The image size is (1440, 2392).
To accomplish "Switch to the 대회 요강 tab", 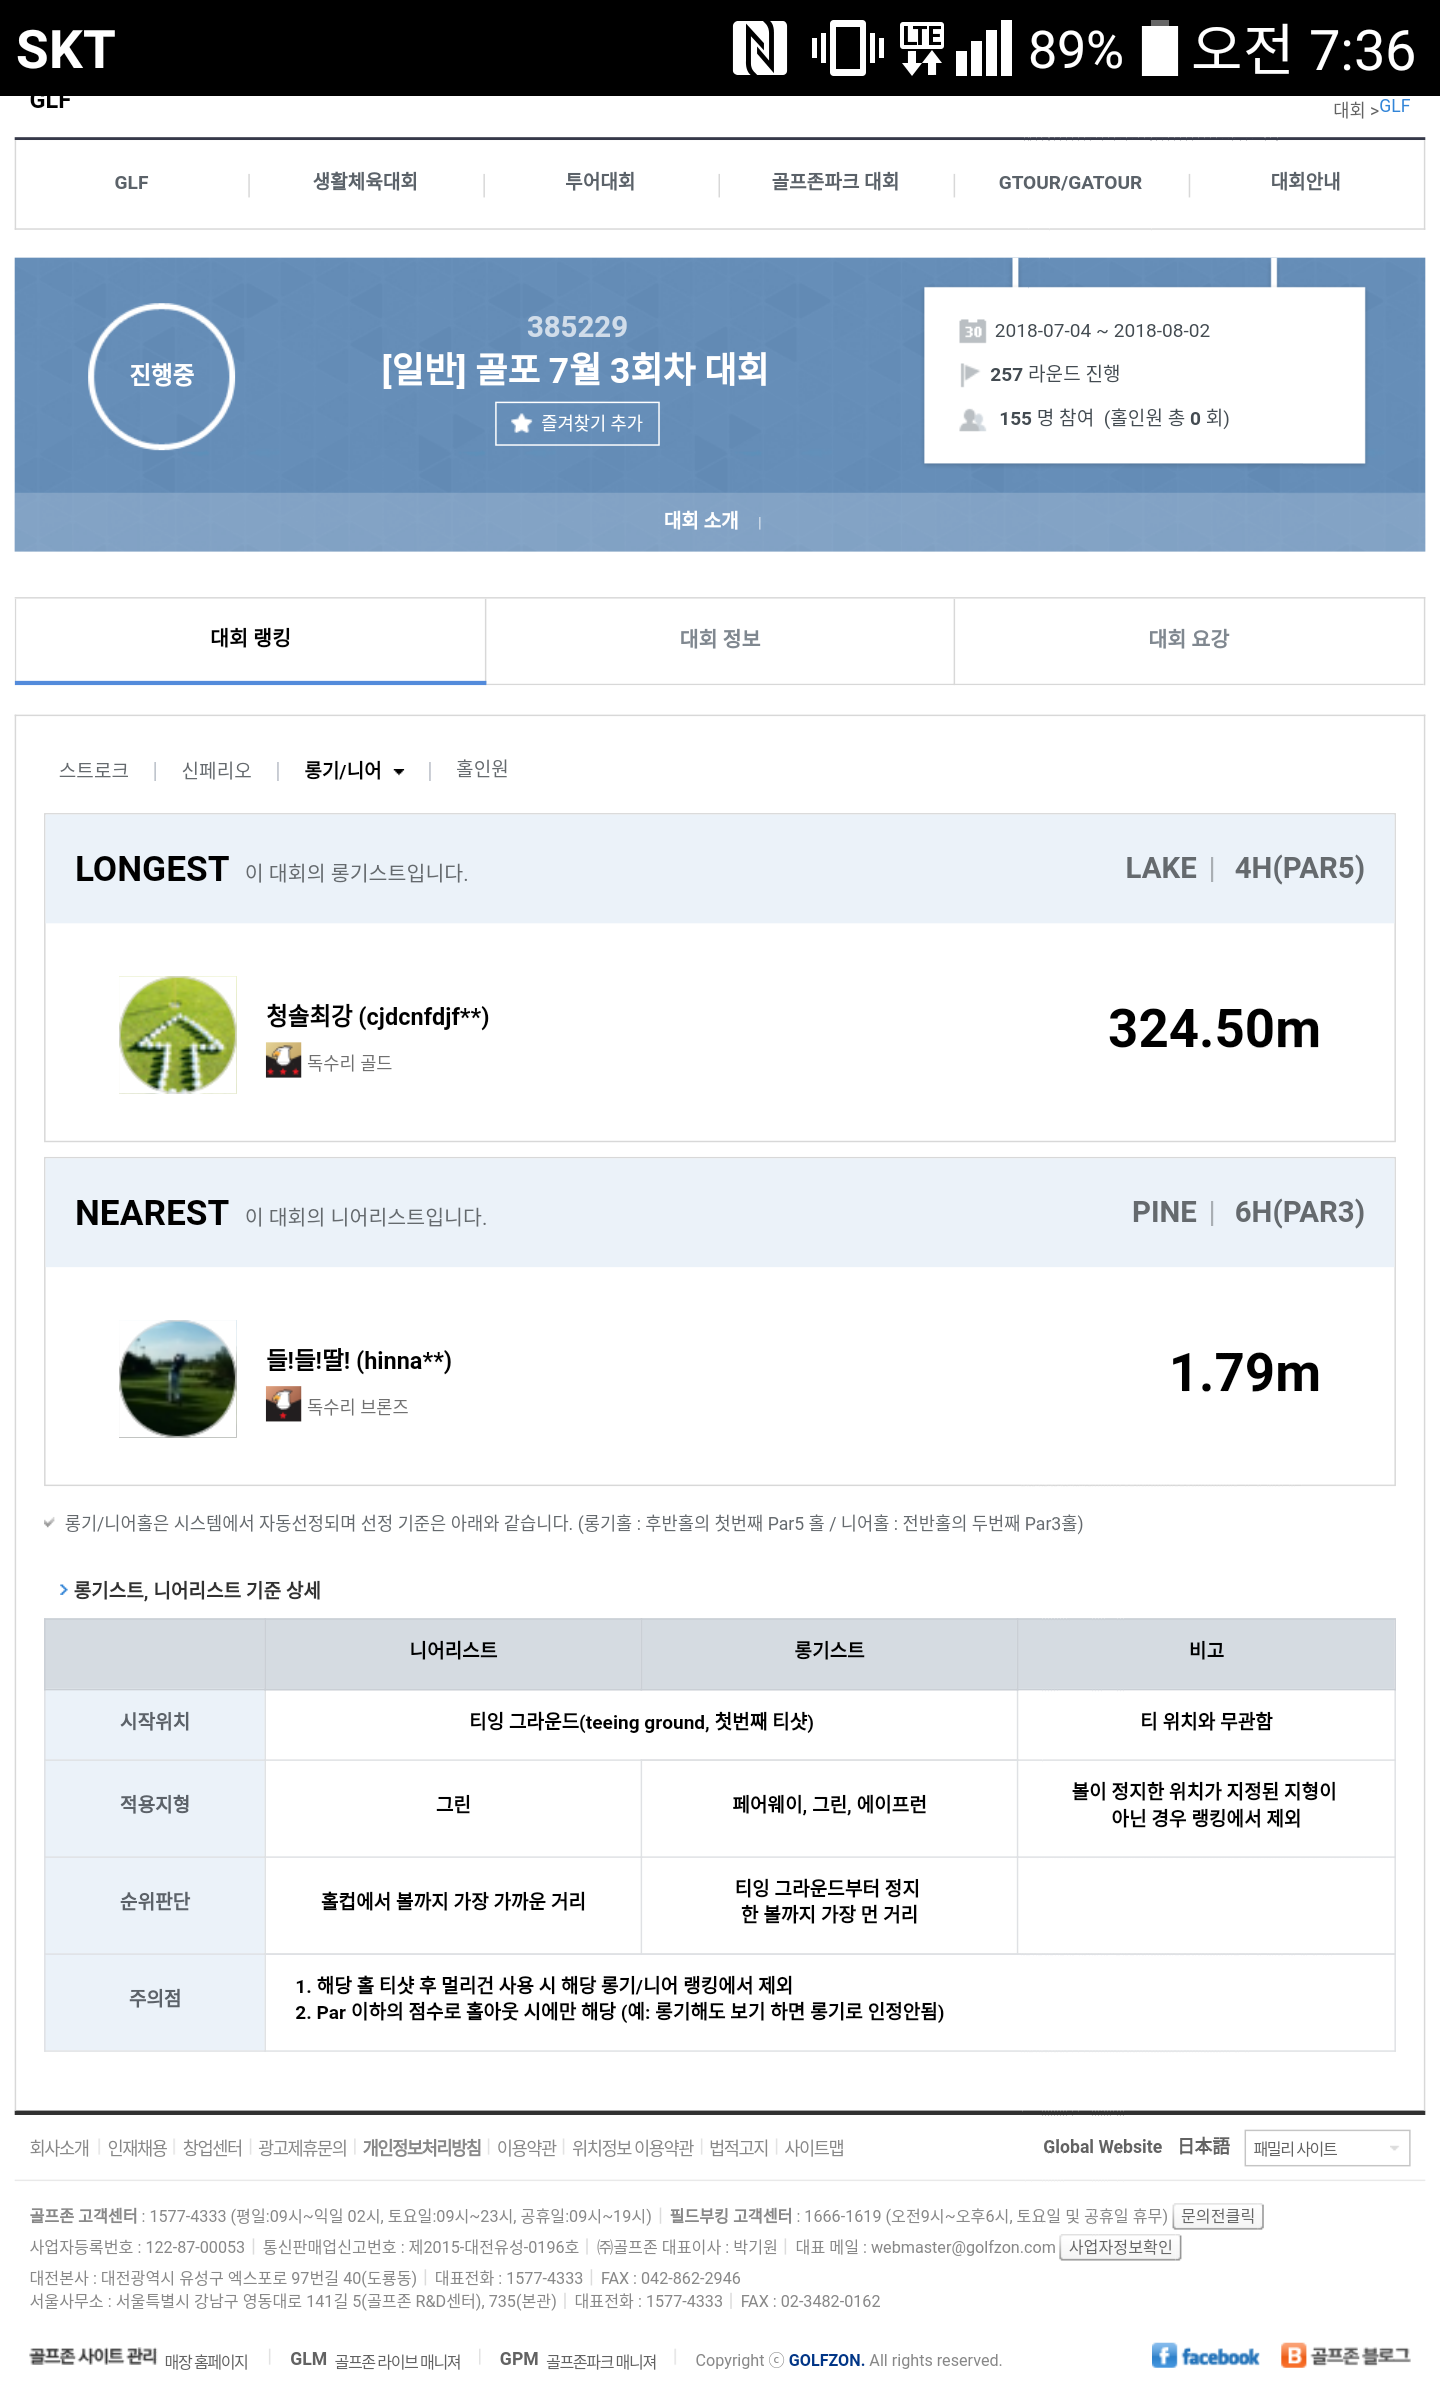I will 1189,639.
